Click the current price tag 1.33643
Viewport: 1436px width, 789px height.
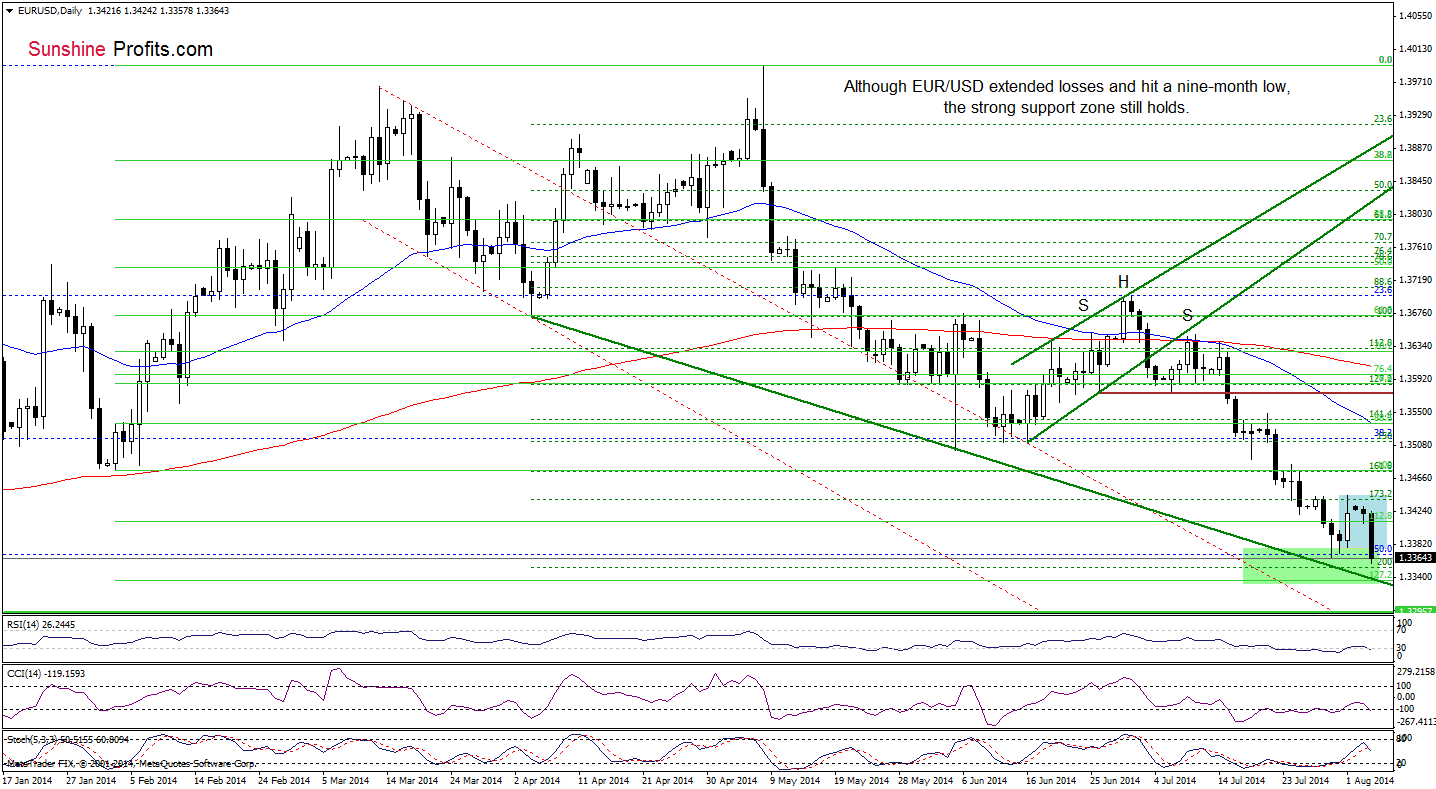pos(1416,558)
